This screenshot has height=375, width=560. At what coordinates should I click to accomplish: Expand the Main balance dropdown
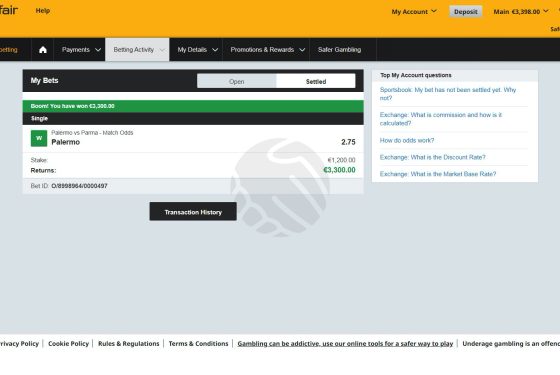click(521, 11)
